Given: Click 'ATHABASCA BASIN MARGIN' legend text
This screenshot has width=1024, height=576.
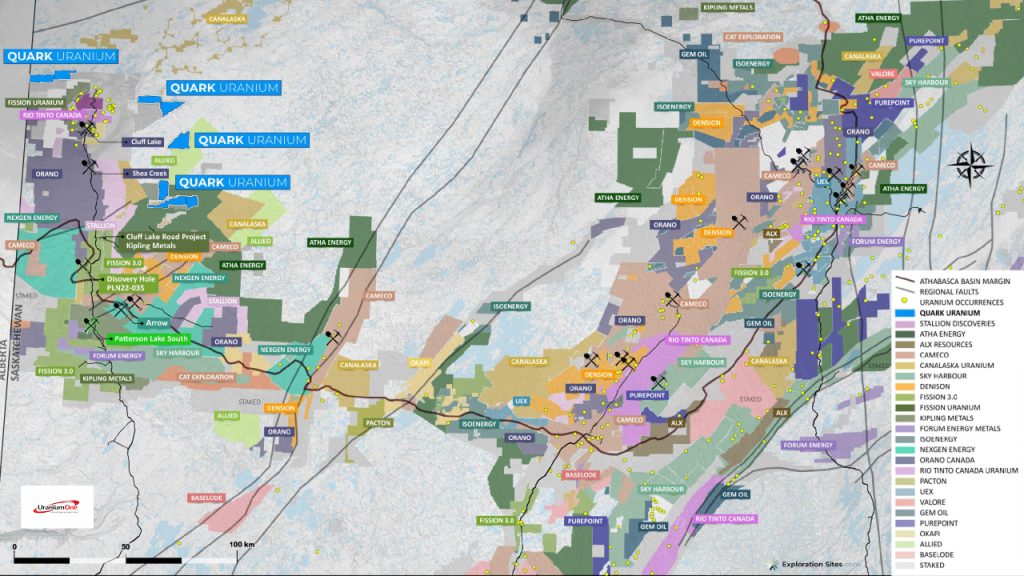Looking at the screenshot, I should pos(965,281).
